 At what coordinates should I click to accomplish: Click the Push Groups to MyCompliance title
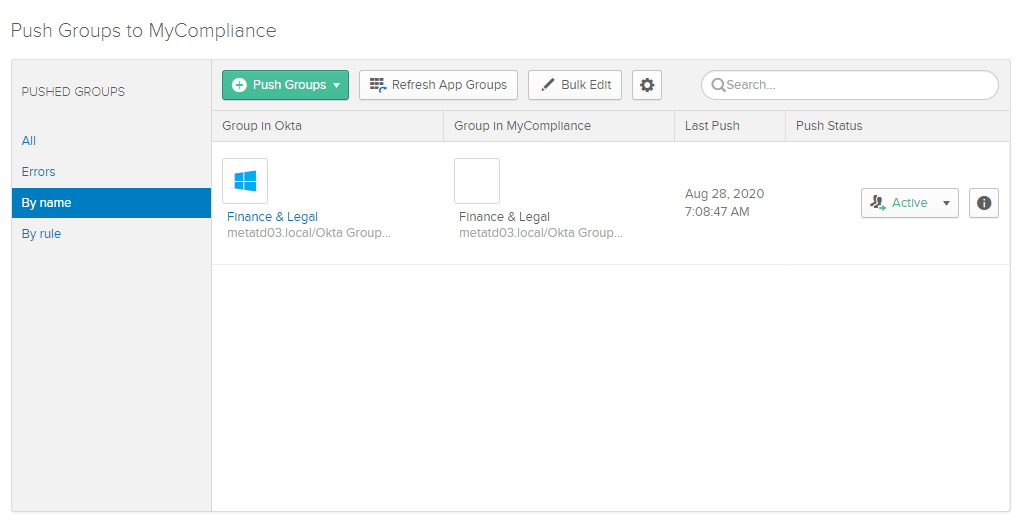click(x=144, y=31)
